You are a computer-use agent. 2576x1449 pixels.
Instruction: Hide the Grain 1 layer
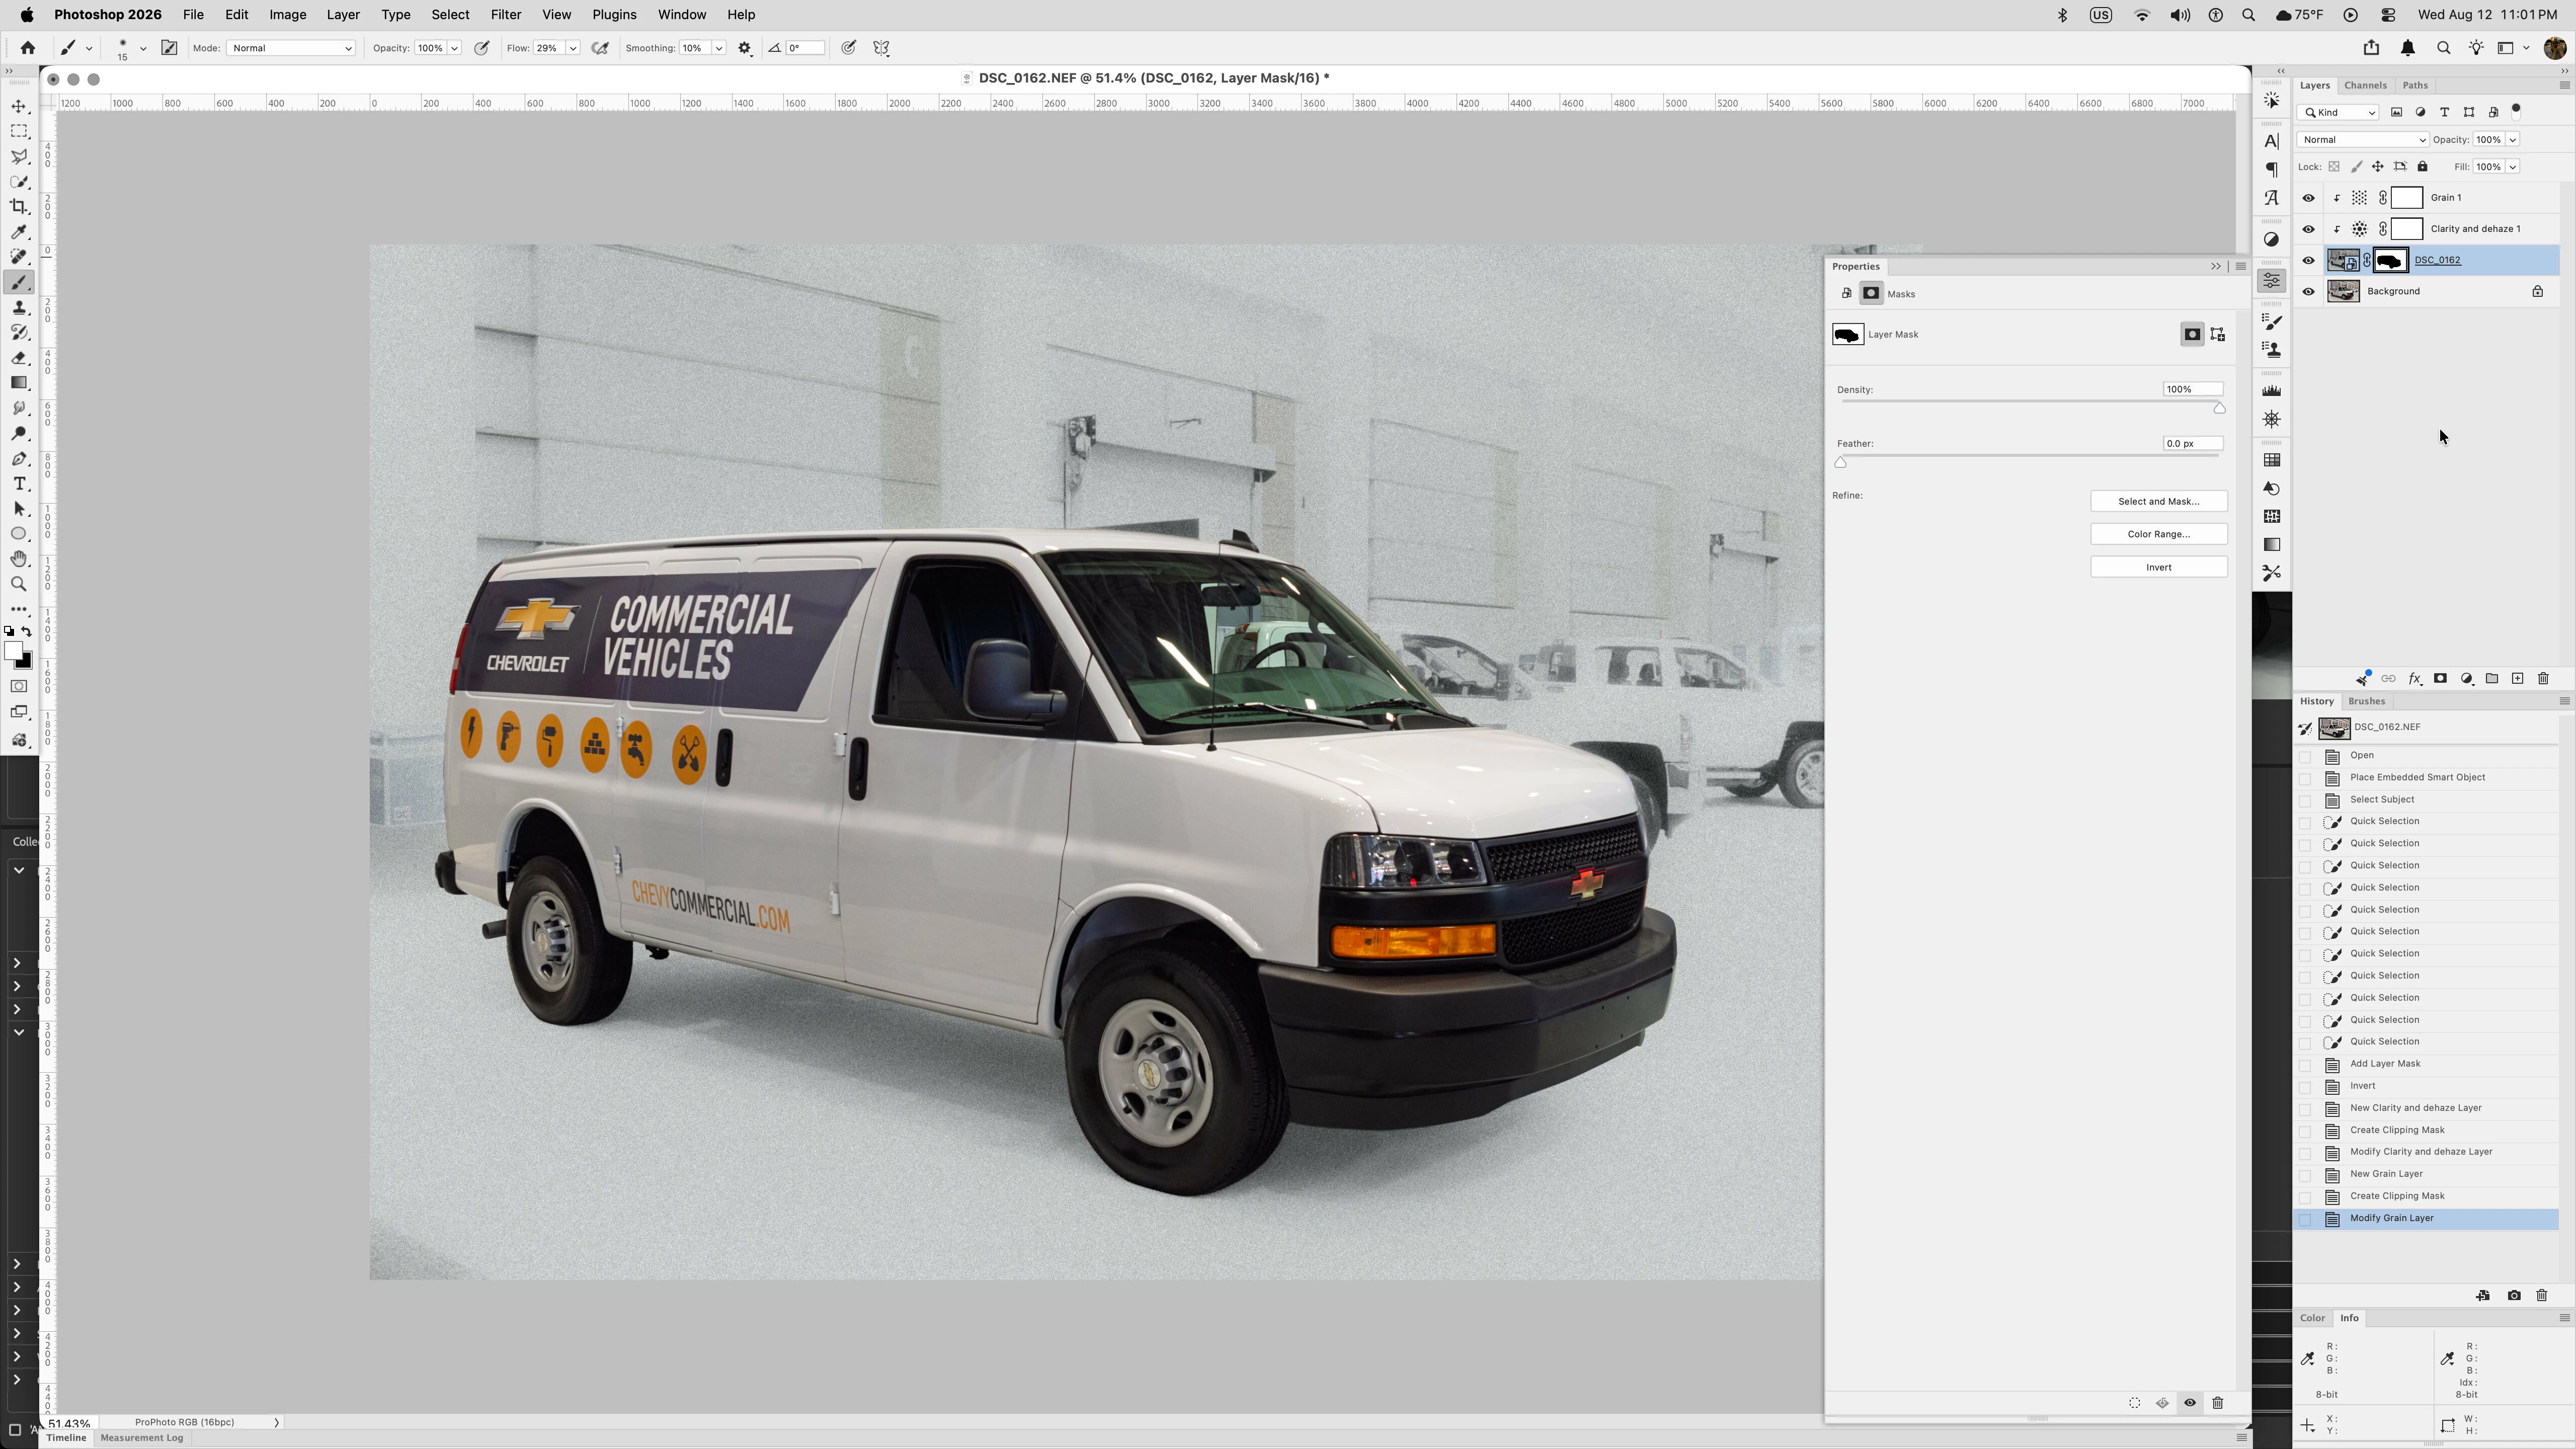pyautogui.click(x=2308, y=198)
